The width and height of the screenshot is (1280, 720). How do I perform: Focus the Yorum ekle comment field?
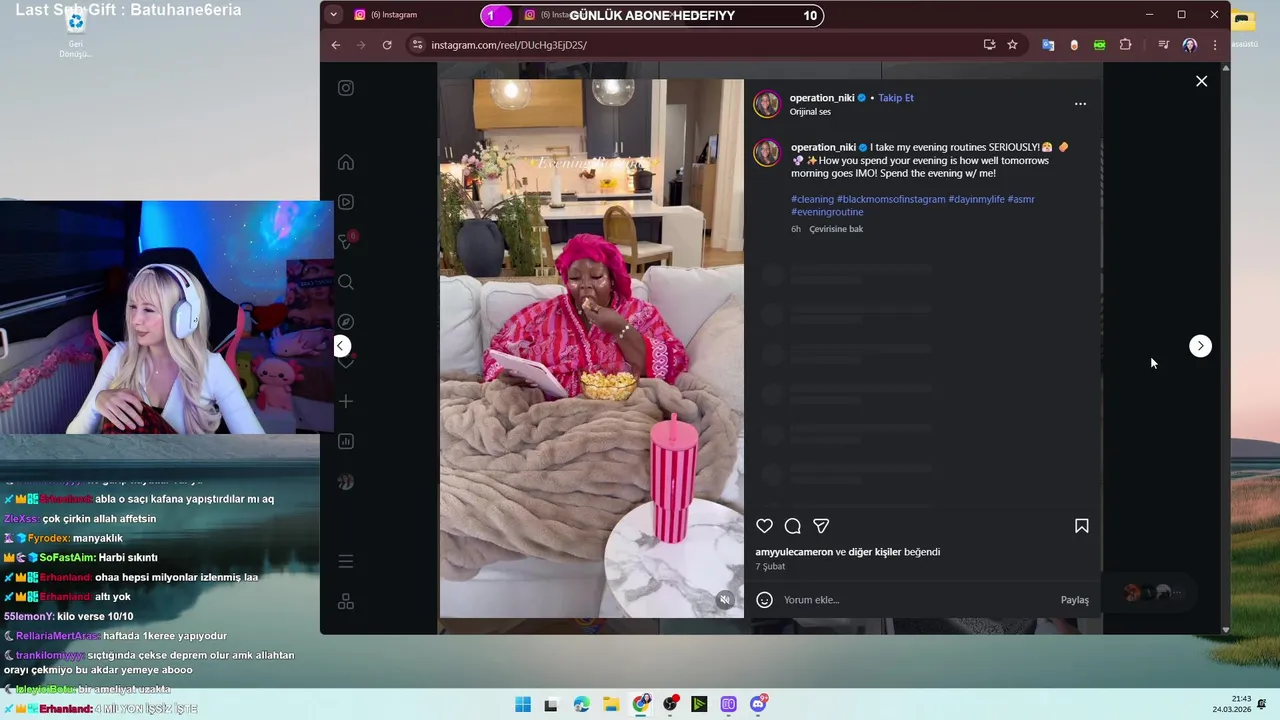point(915,600)
